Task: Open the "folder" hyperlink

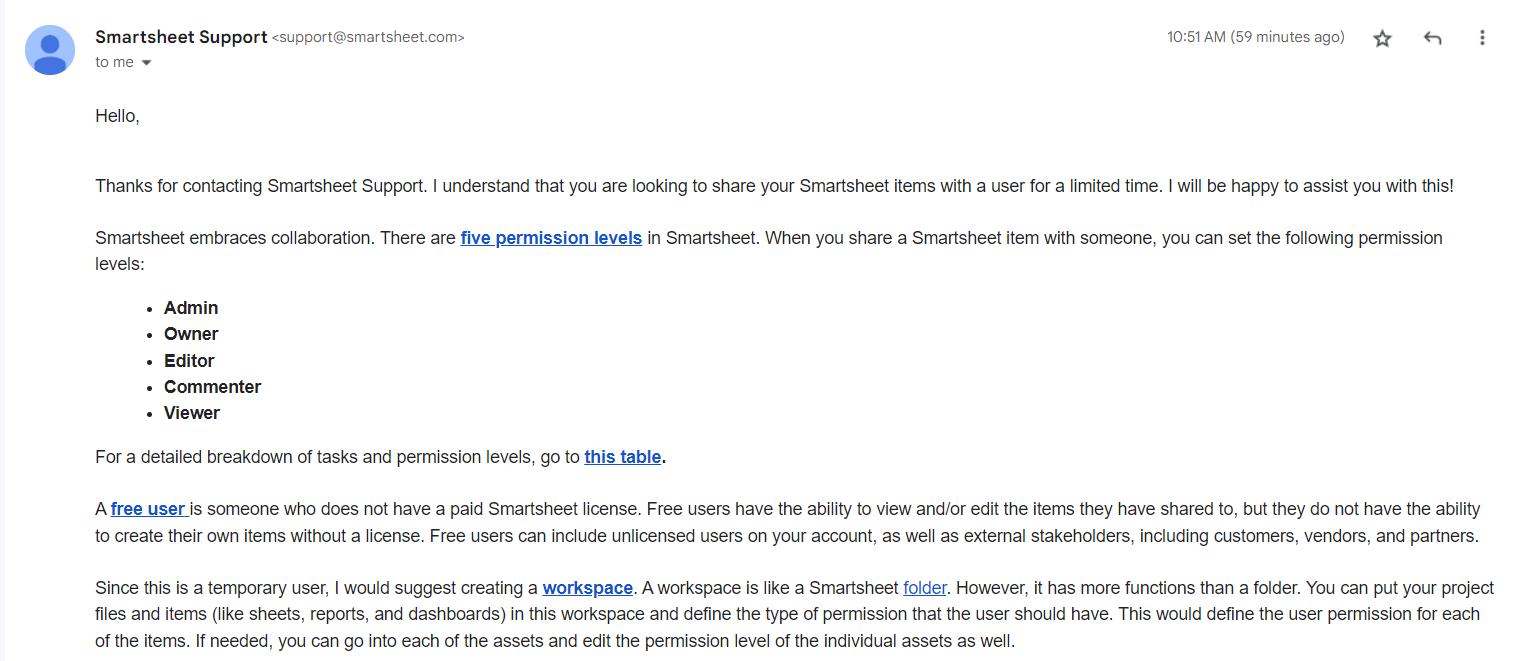Action: pyautogui.click(x=924, y=588)
